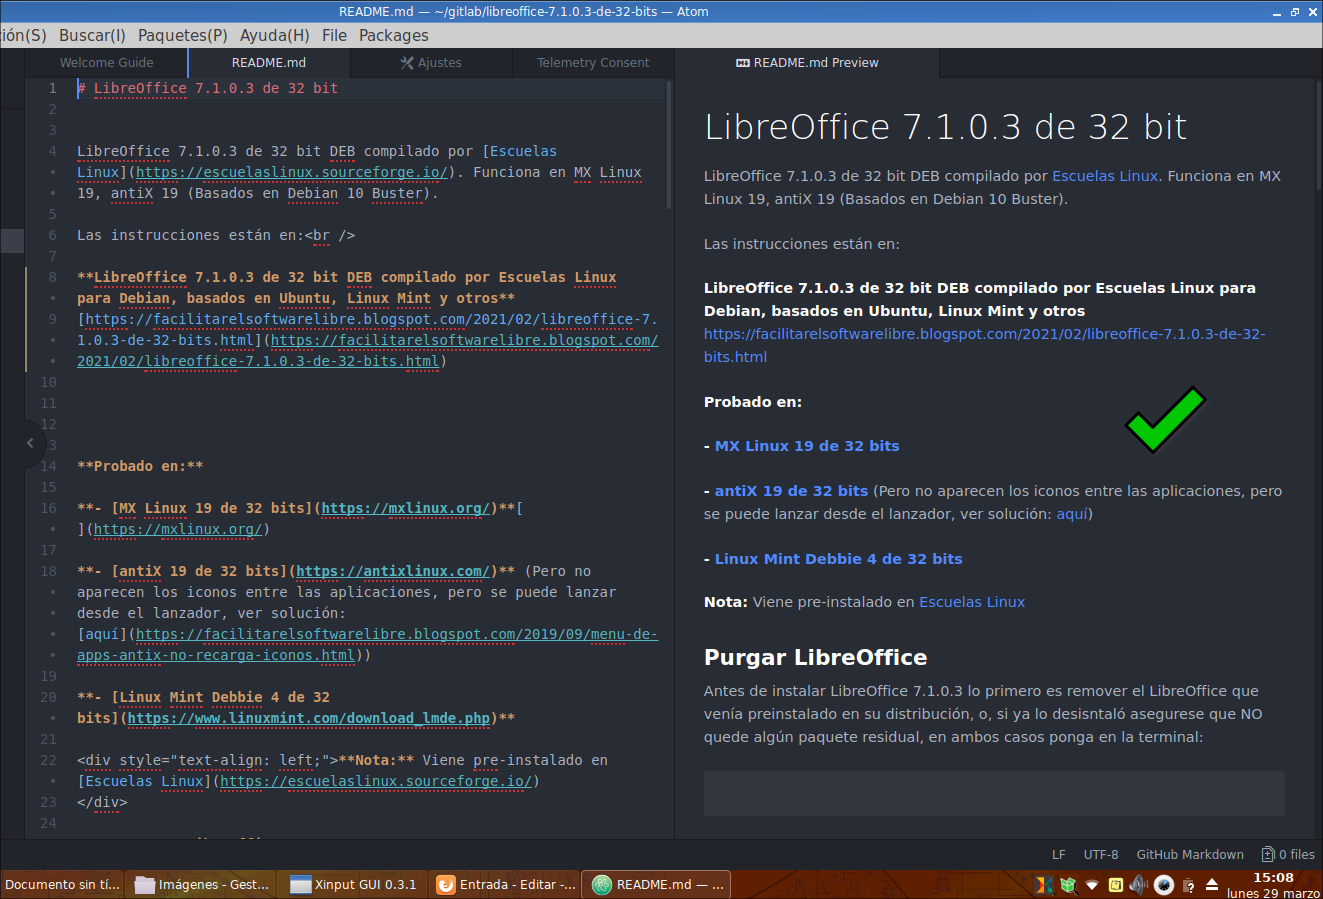
Task: Click the Firefox icon on Entrada taskbar button
Action: tap(446, 885)
